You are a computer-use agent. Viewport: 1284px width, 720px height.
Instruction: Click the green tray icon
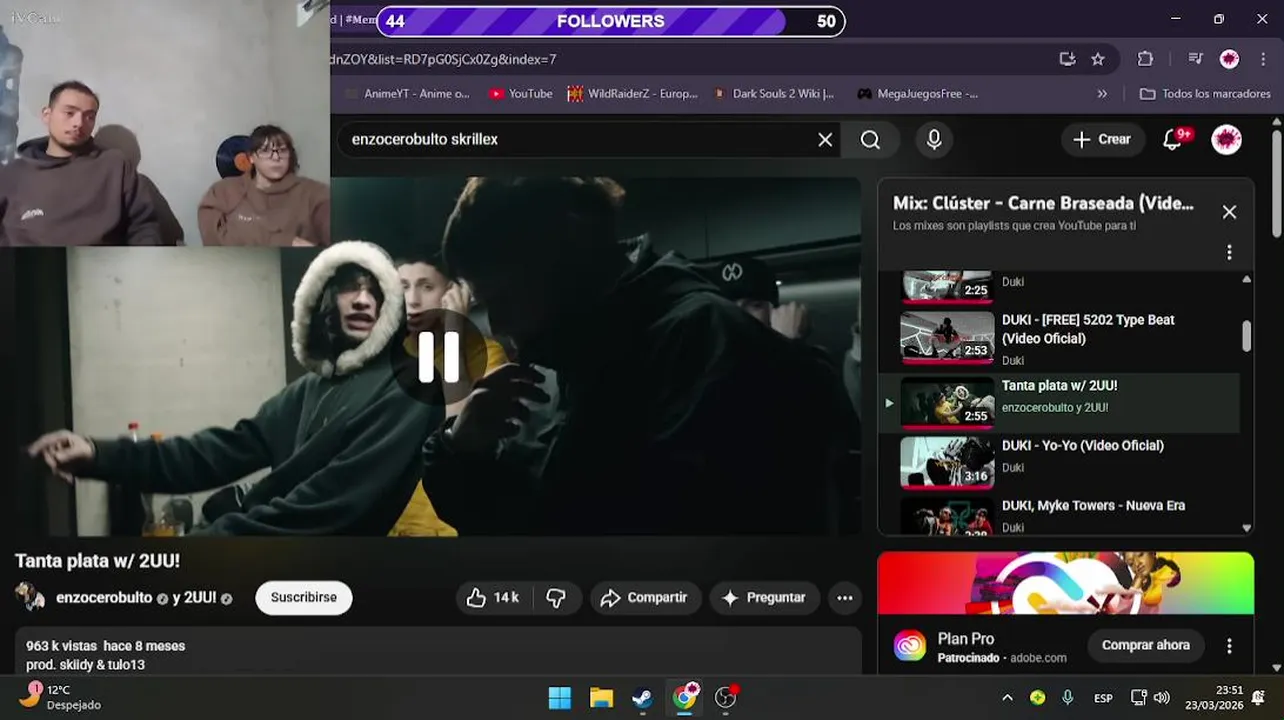coord(1038,698)
